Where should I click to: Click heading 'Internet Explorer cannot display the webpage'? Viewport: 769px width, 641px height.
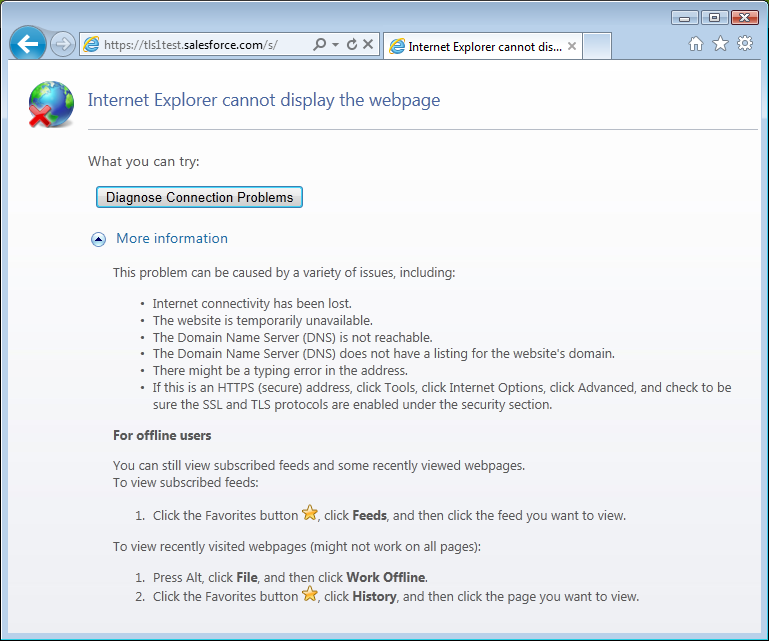[264, 100]
